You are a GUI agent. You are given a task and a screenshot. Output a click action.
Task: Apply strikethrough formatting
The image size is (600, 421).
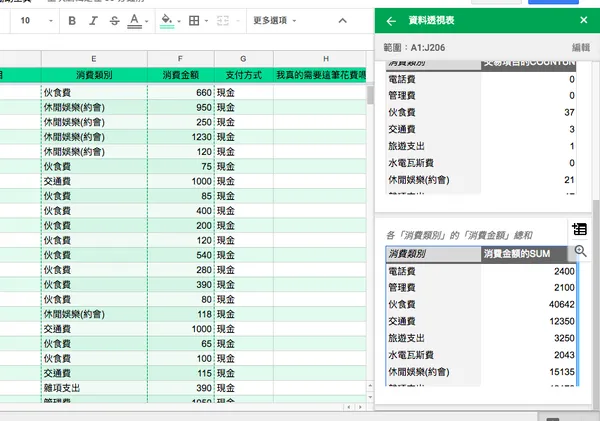point(114,21)
